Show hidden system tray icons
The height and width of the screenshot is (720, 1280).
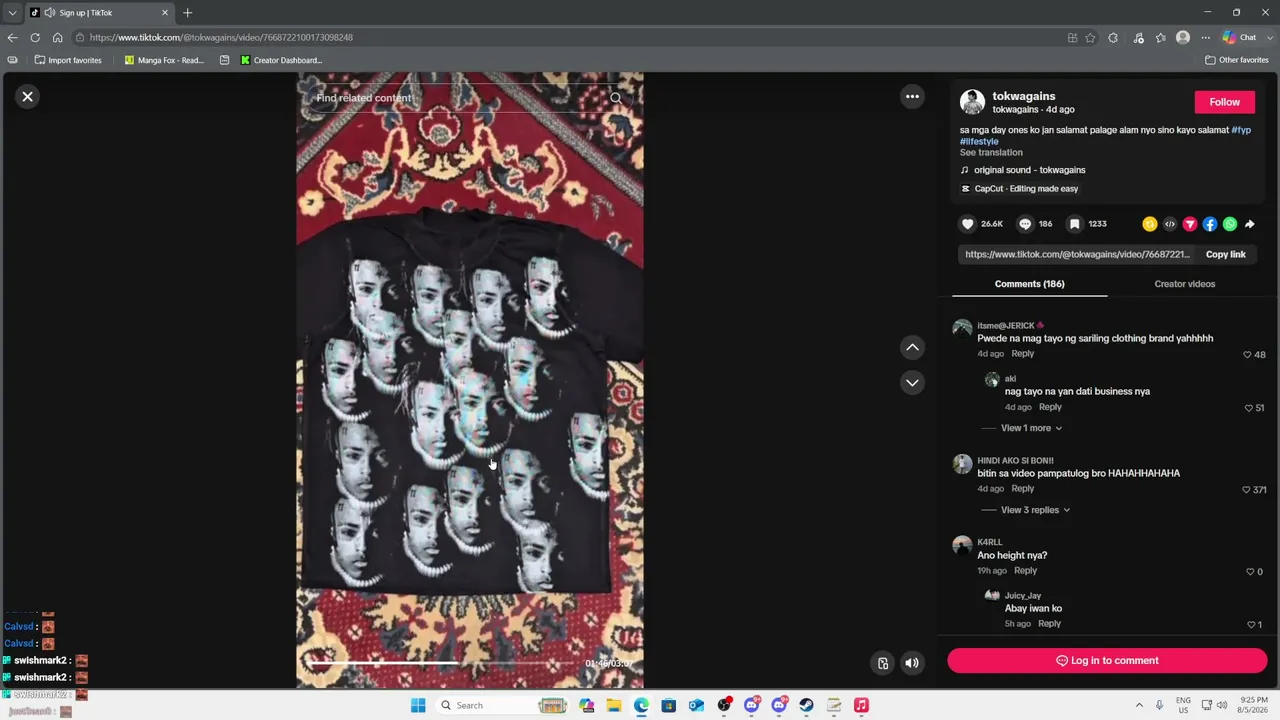[1139, 705]
